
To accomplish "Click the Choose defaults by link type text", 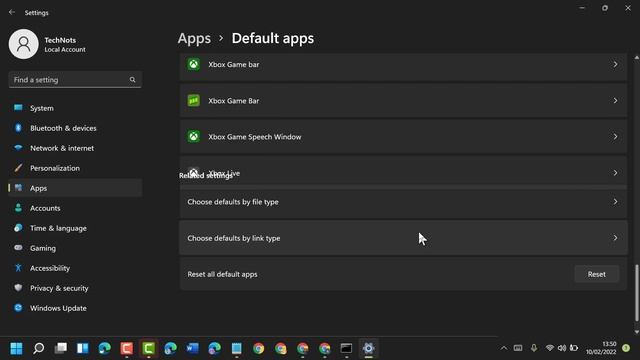I will [x=234, y=238].
